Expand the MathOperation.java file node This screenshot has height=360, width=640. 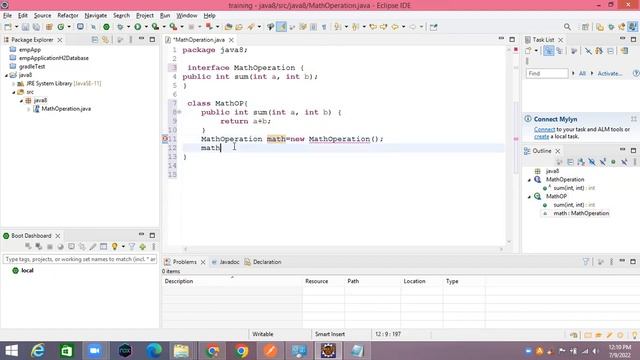coord(29,109)
